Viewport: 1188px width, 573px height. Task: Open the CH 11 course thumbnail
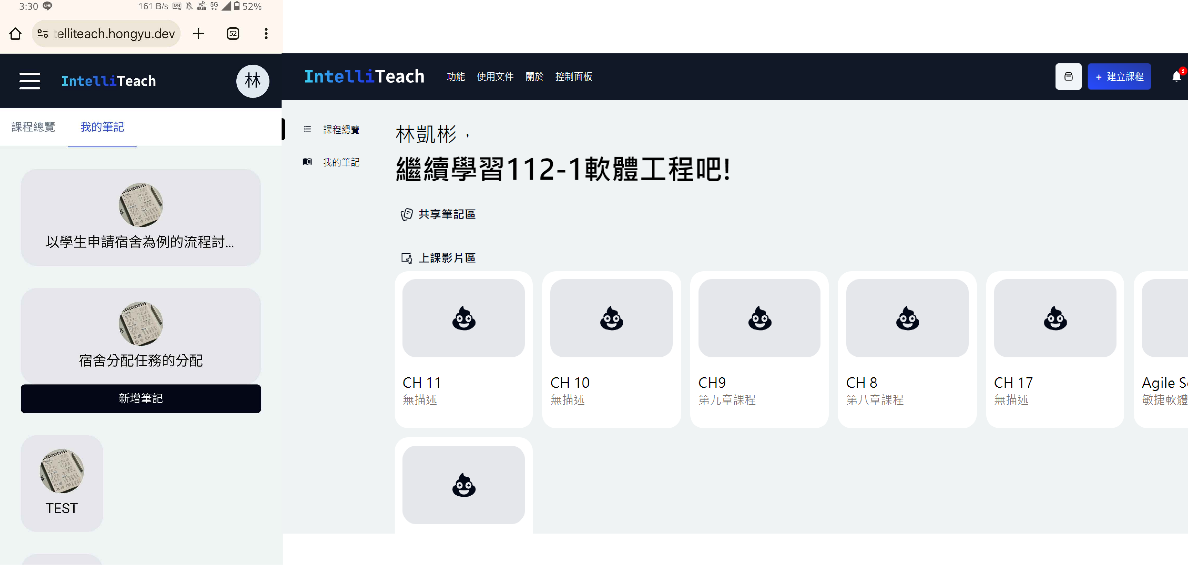[x=464, y=318]
